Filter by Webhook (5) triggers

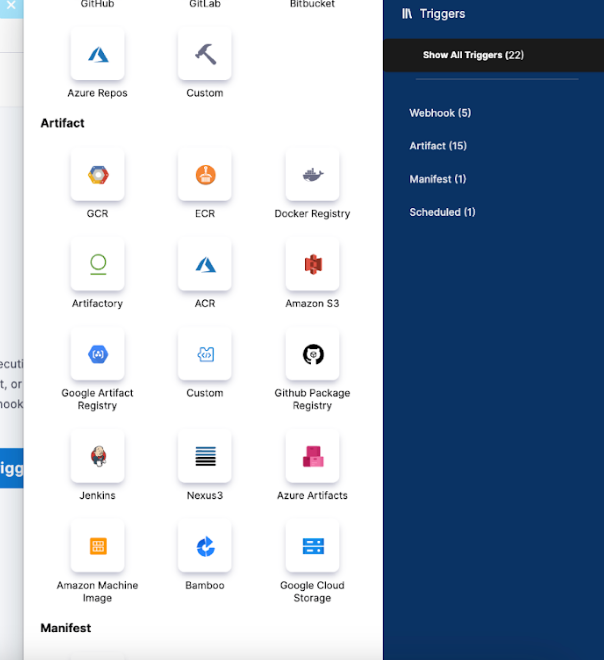[x=440, y=113]
